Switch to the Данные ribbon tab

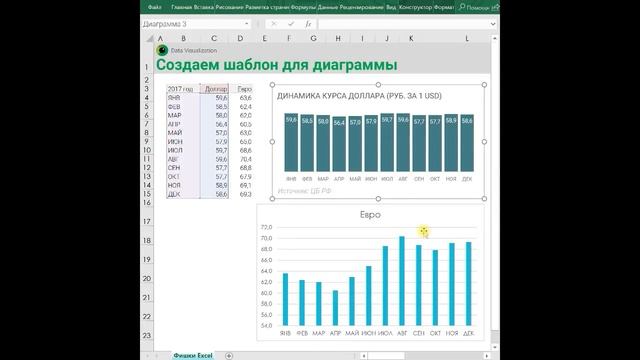coord(327,7)
